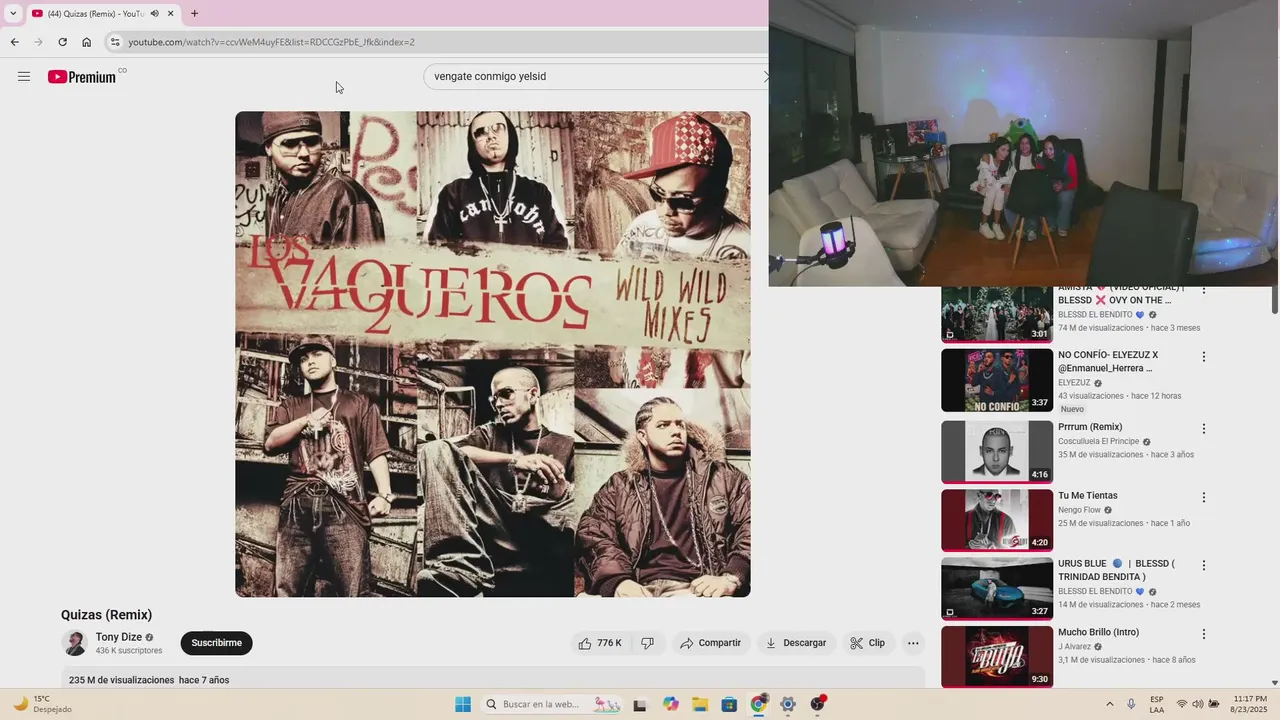This screenshot has height=720, width=1280.
Task: Open Windows Start menu
Action: point(463,704)
